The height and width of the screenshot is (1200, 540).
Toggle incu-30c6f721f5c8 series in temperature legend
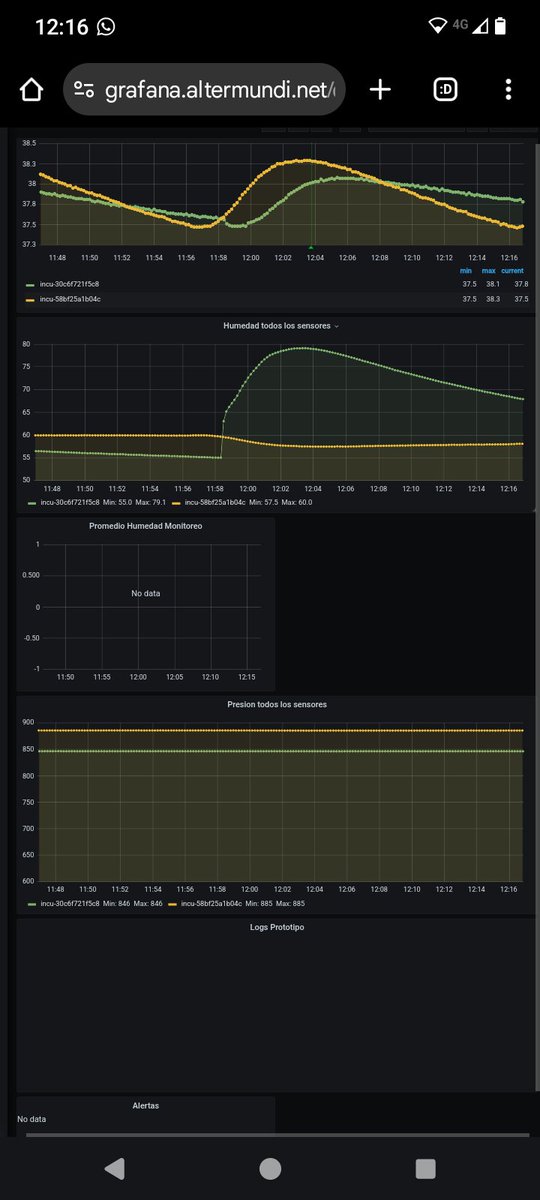70,284
